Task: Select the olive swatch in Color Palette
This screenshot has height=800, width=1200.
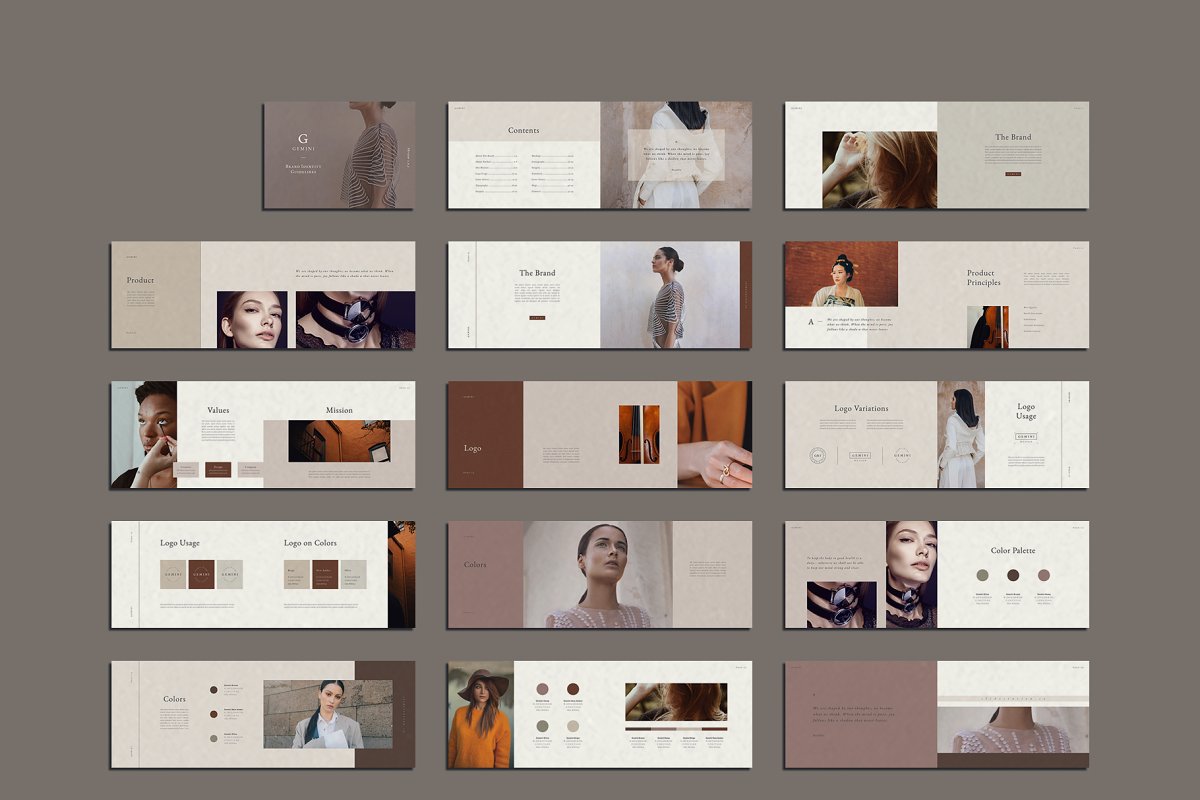Action: (x=982, y=575)
